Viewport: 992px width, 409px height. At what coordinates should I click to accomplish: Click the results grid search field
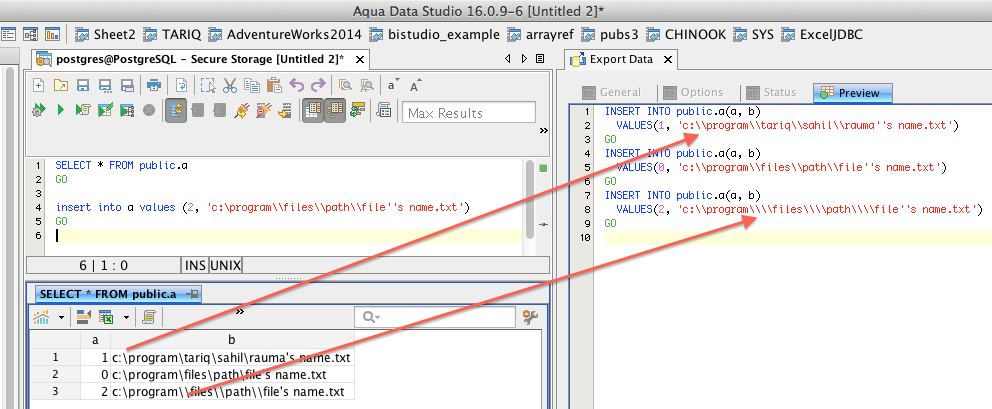[435, 317]
